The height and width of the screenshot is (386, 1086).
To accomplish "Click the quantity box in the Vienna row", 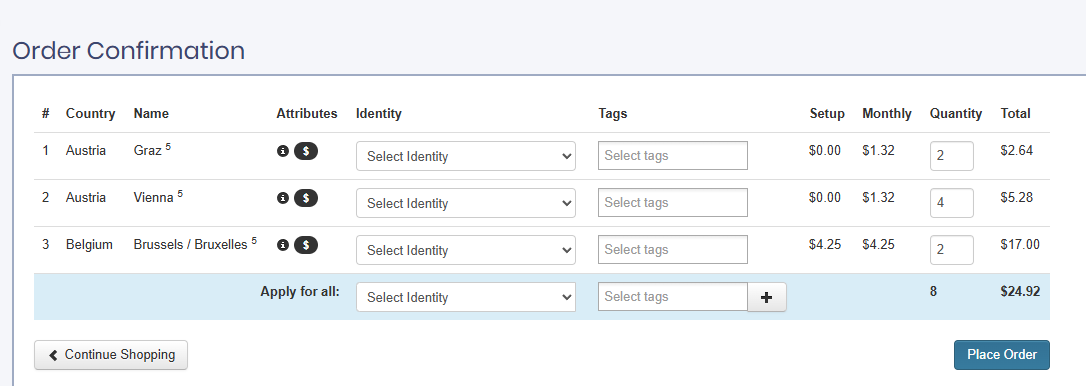I will [952, 203].
